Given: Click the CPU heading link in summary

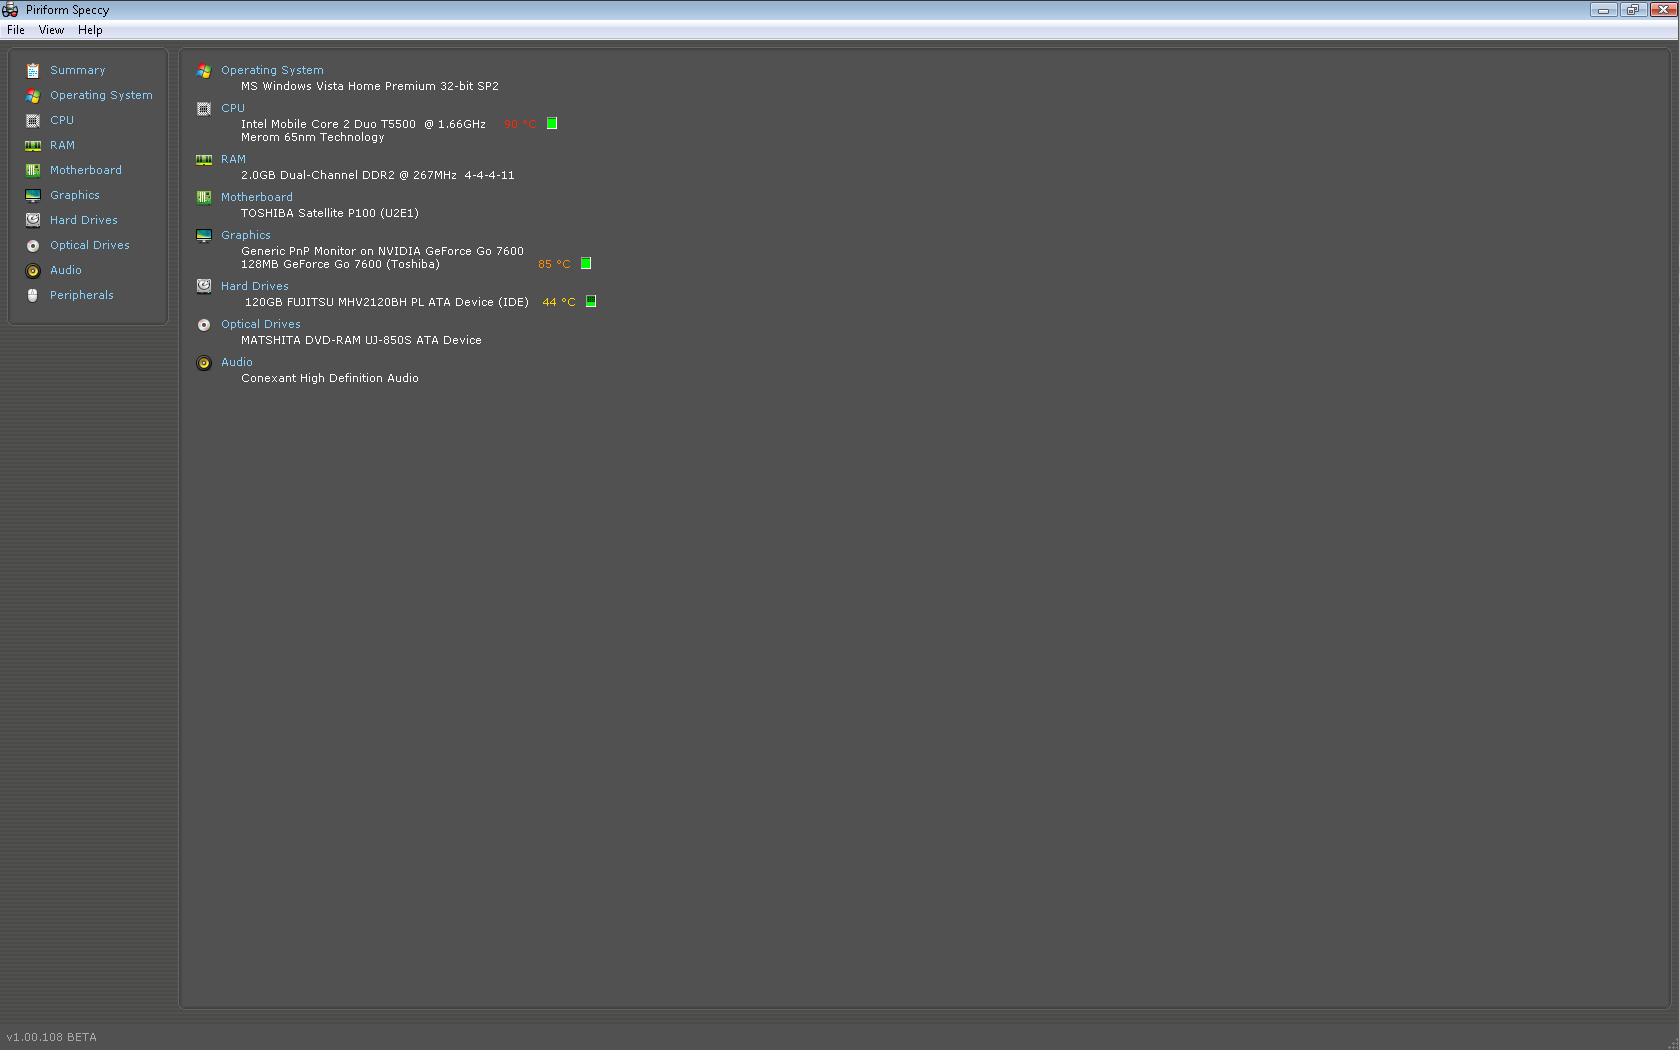Looking at the screenshot, I should click(x=233, y=108).
